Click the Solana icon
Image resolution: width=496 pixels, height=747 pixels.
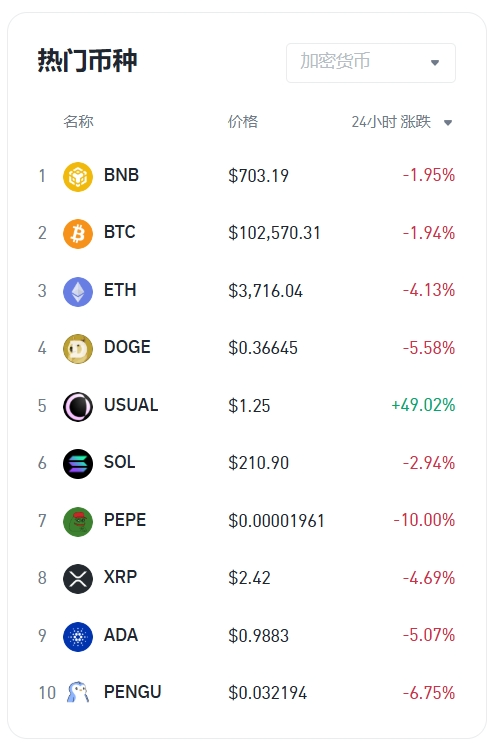click(x=78, y=464)
